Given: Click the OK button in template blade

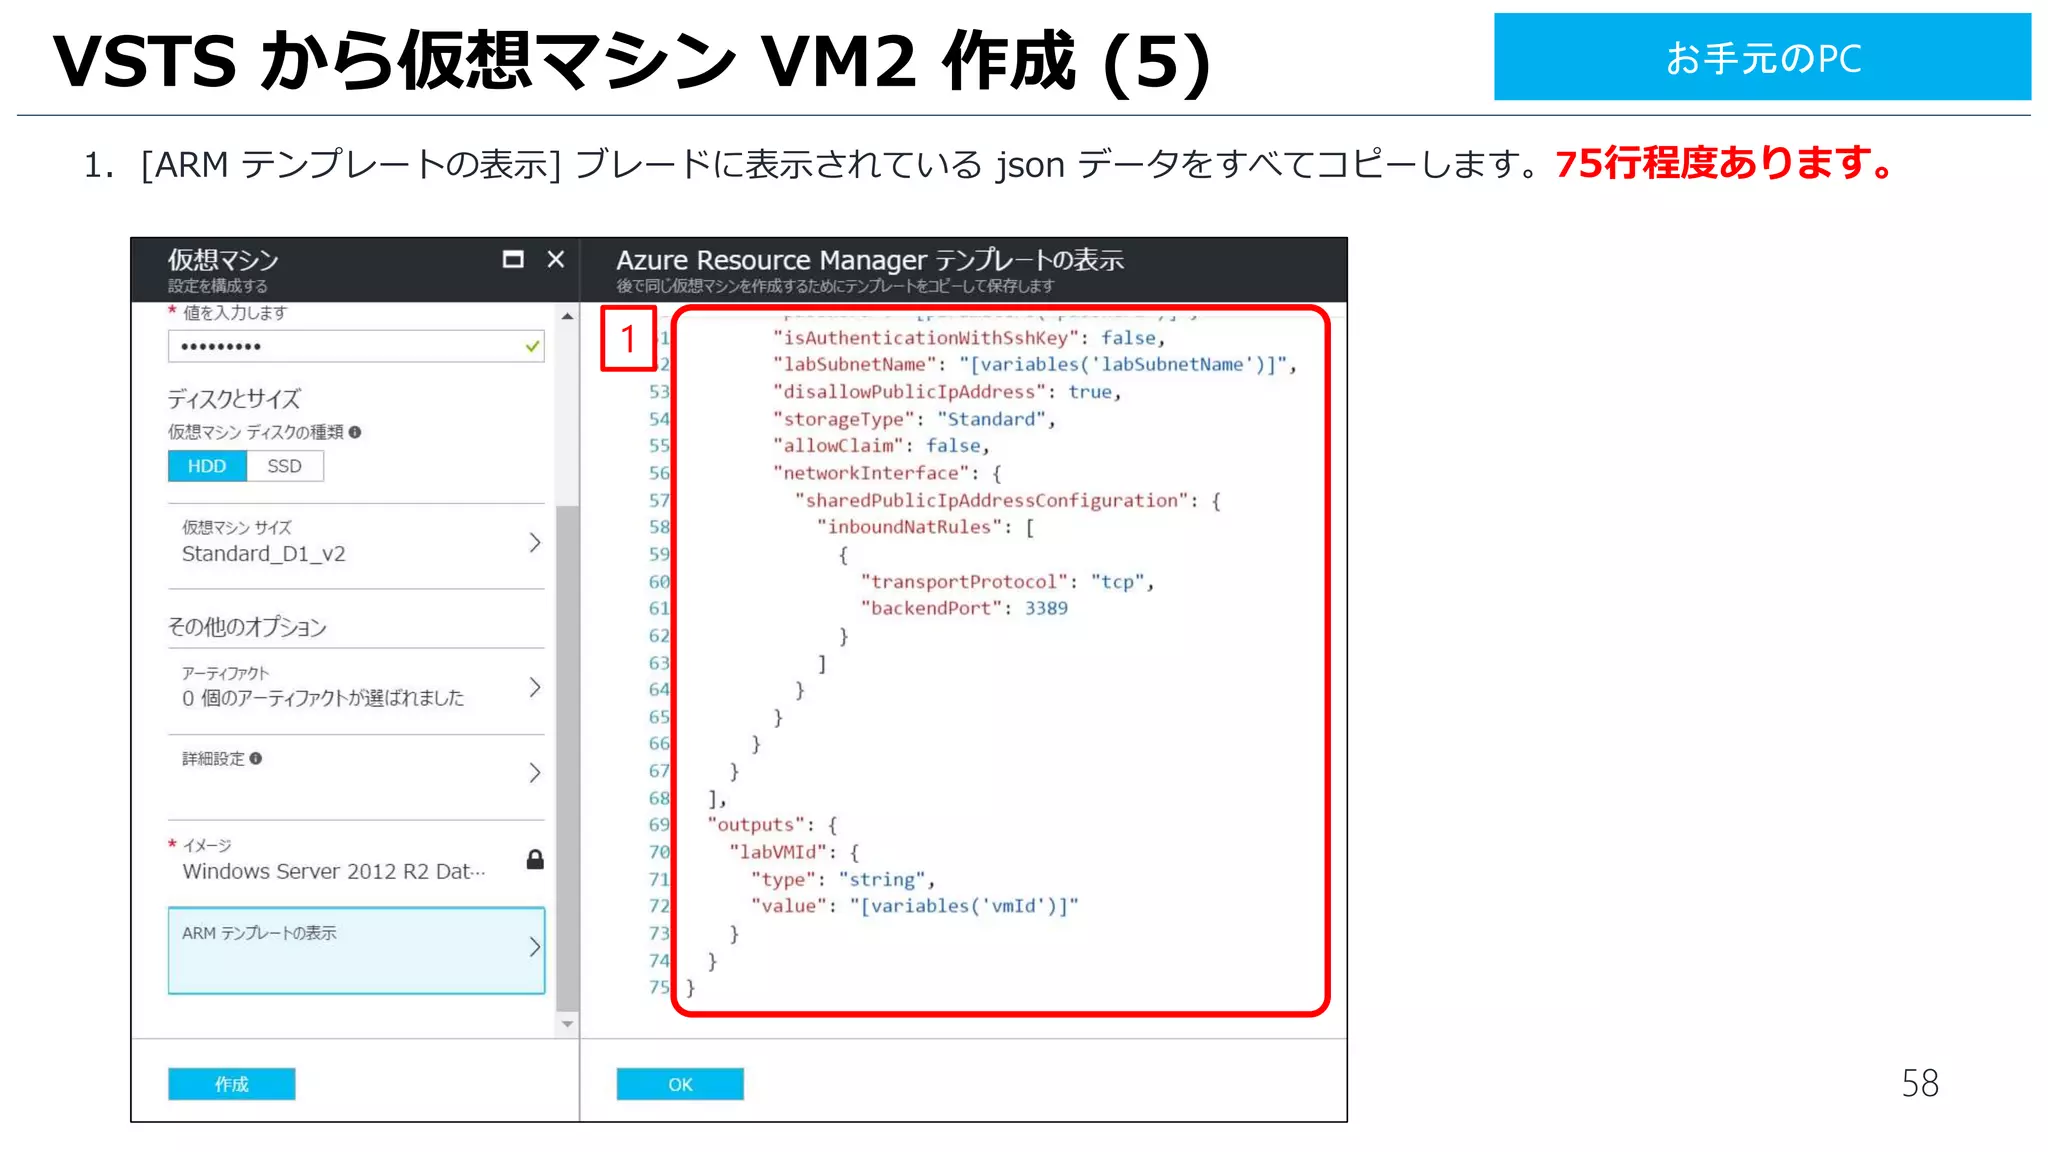Looking at the screenshot, I should pos(680,1084).
